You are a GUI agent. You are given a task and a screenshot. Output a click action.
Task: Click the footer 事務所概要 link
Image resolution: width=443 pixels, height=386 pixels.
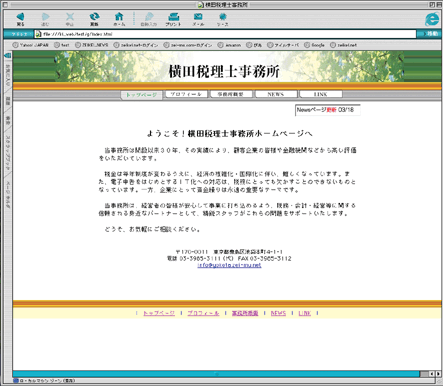[245, 313]
